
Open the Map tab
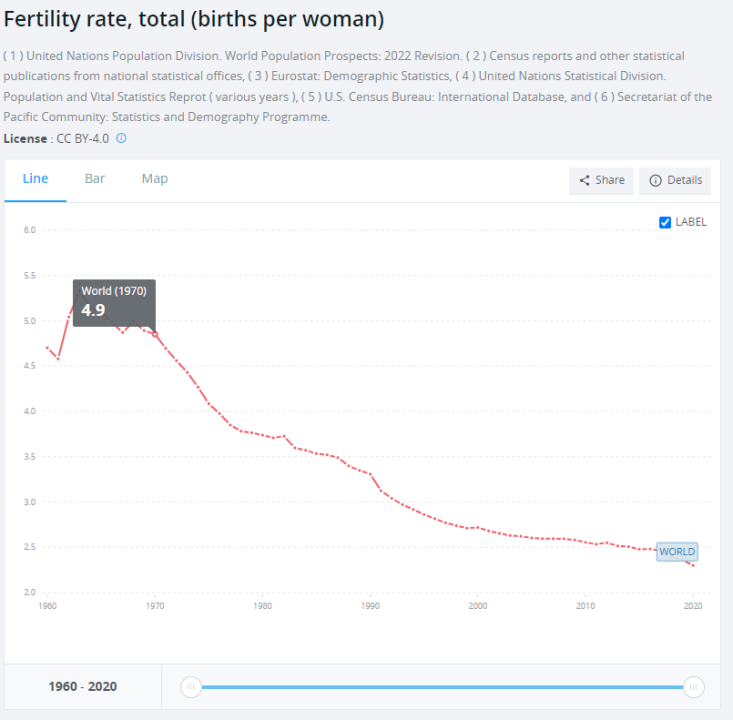click(x=155, y=179)
